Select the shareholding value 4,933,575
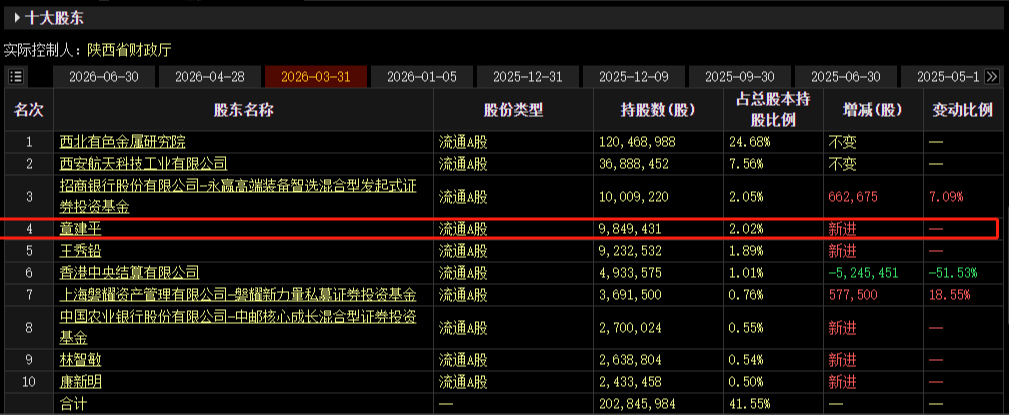This screenshot has width=1009, height=415. click(x=630, y=273)
